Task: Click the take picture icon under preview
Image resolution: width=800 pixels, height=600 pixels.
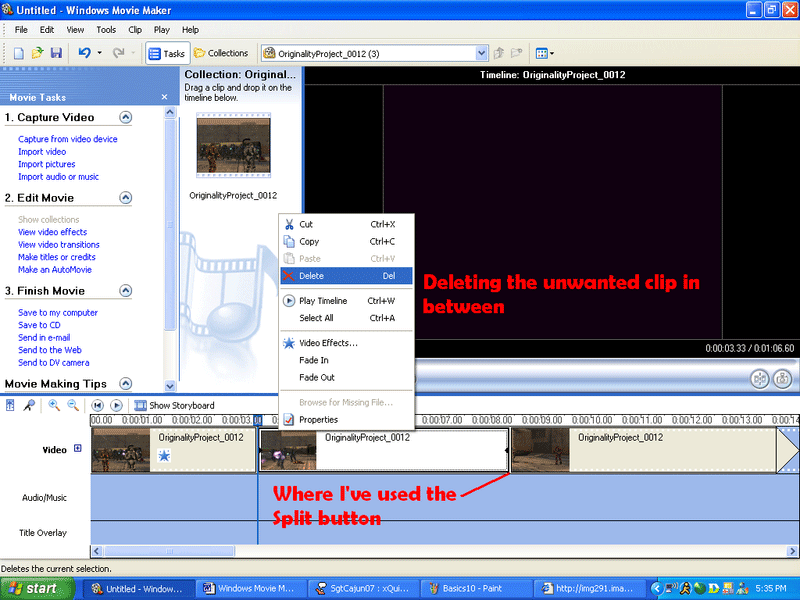Action: tap(782, 379)
